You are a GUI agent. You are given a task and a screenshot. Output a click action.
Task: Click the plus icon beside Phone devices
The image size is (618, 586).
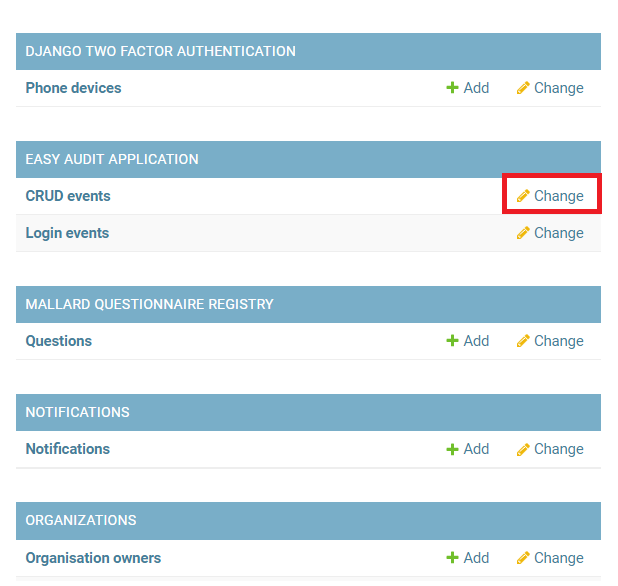(x=452, y=88)
